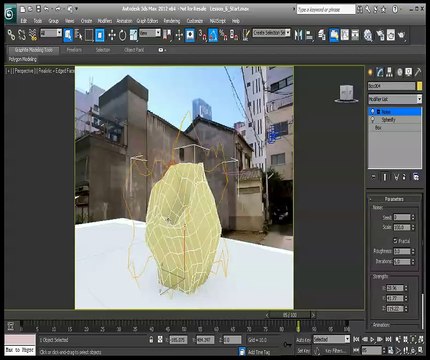Viewport: 430px width, 360px height.
Task: Click the Play Animation button
Action: coord(372,340)
